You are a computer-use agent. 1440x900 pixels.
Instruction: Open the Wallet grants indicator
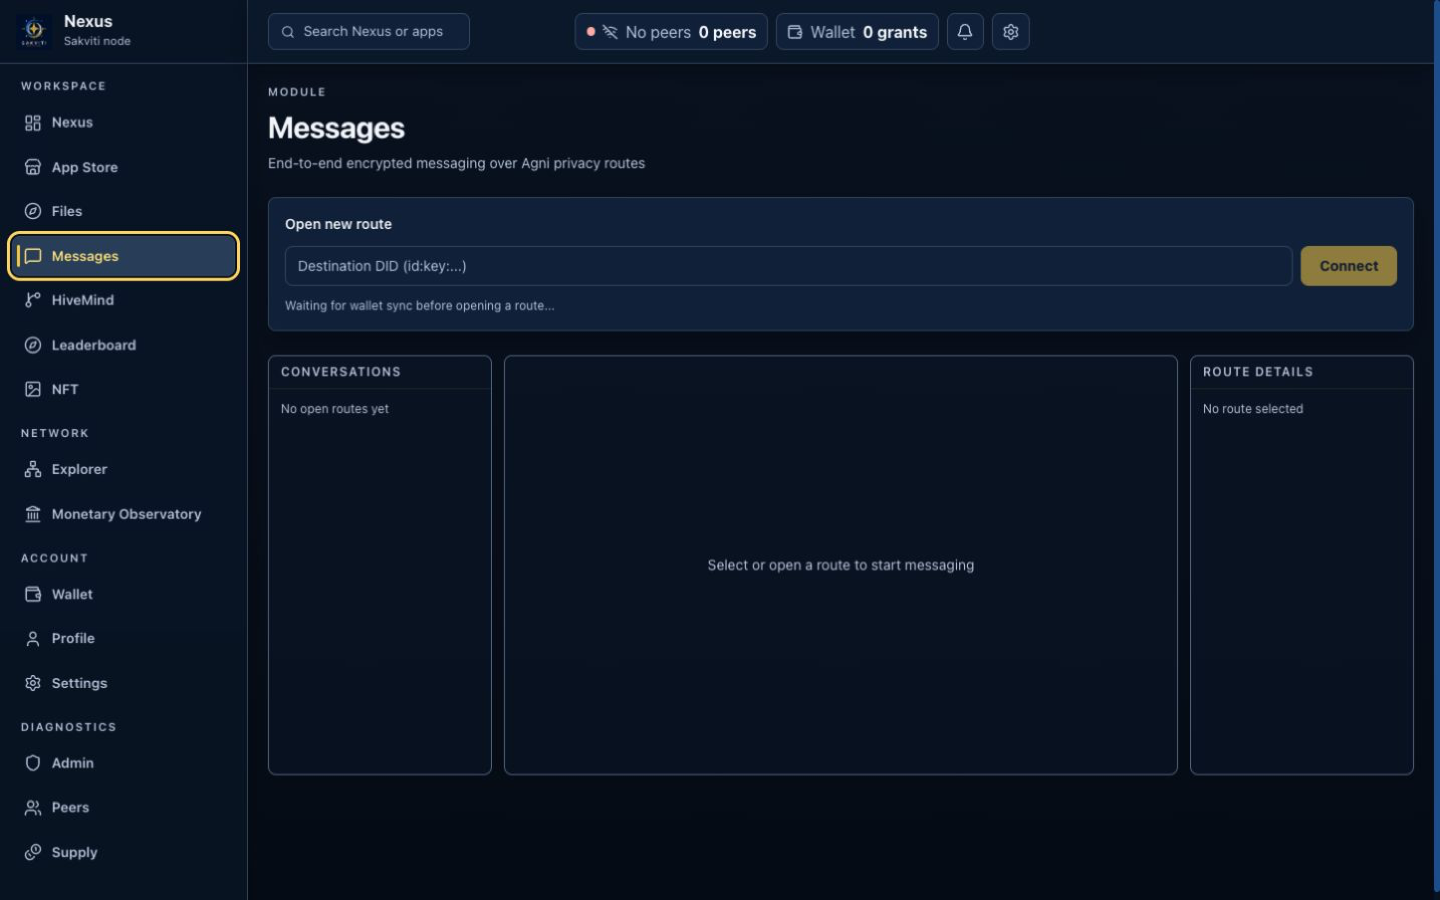tap(857, 32)
